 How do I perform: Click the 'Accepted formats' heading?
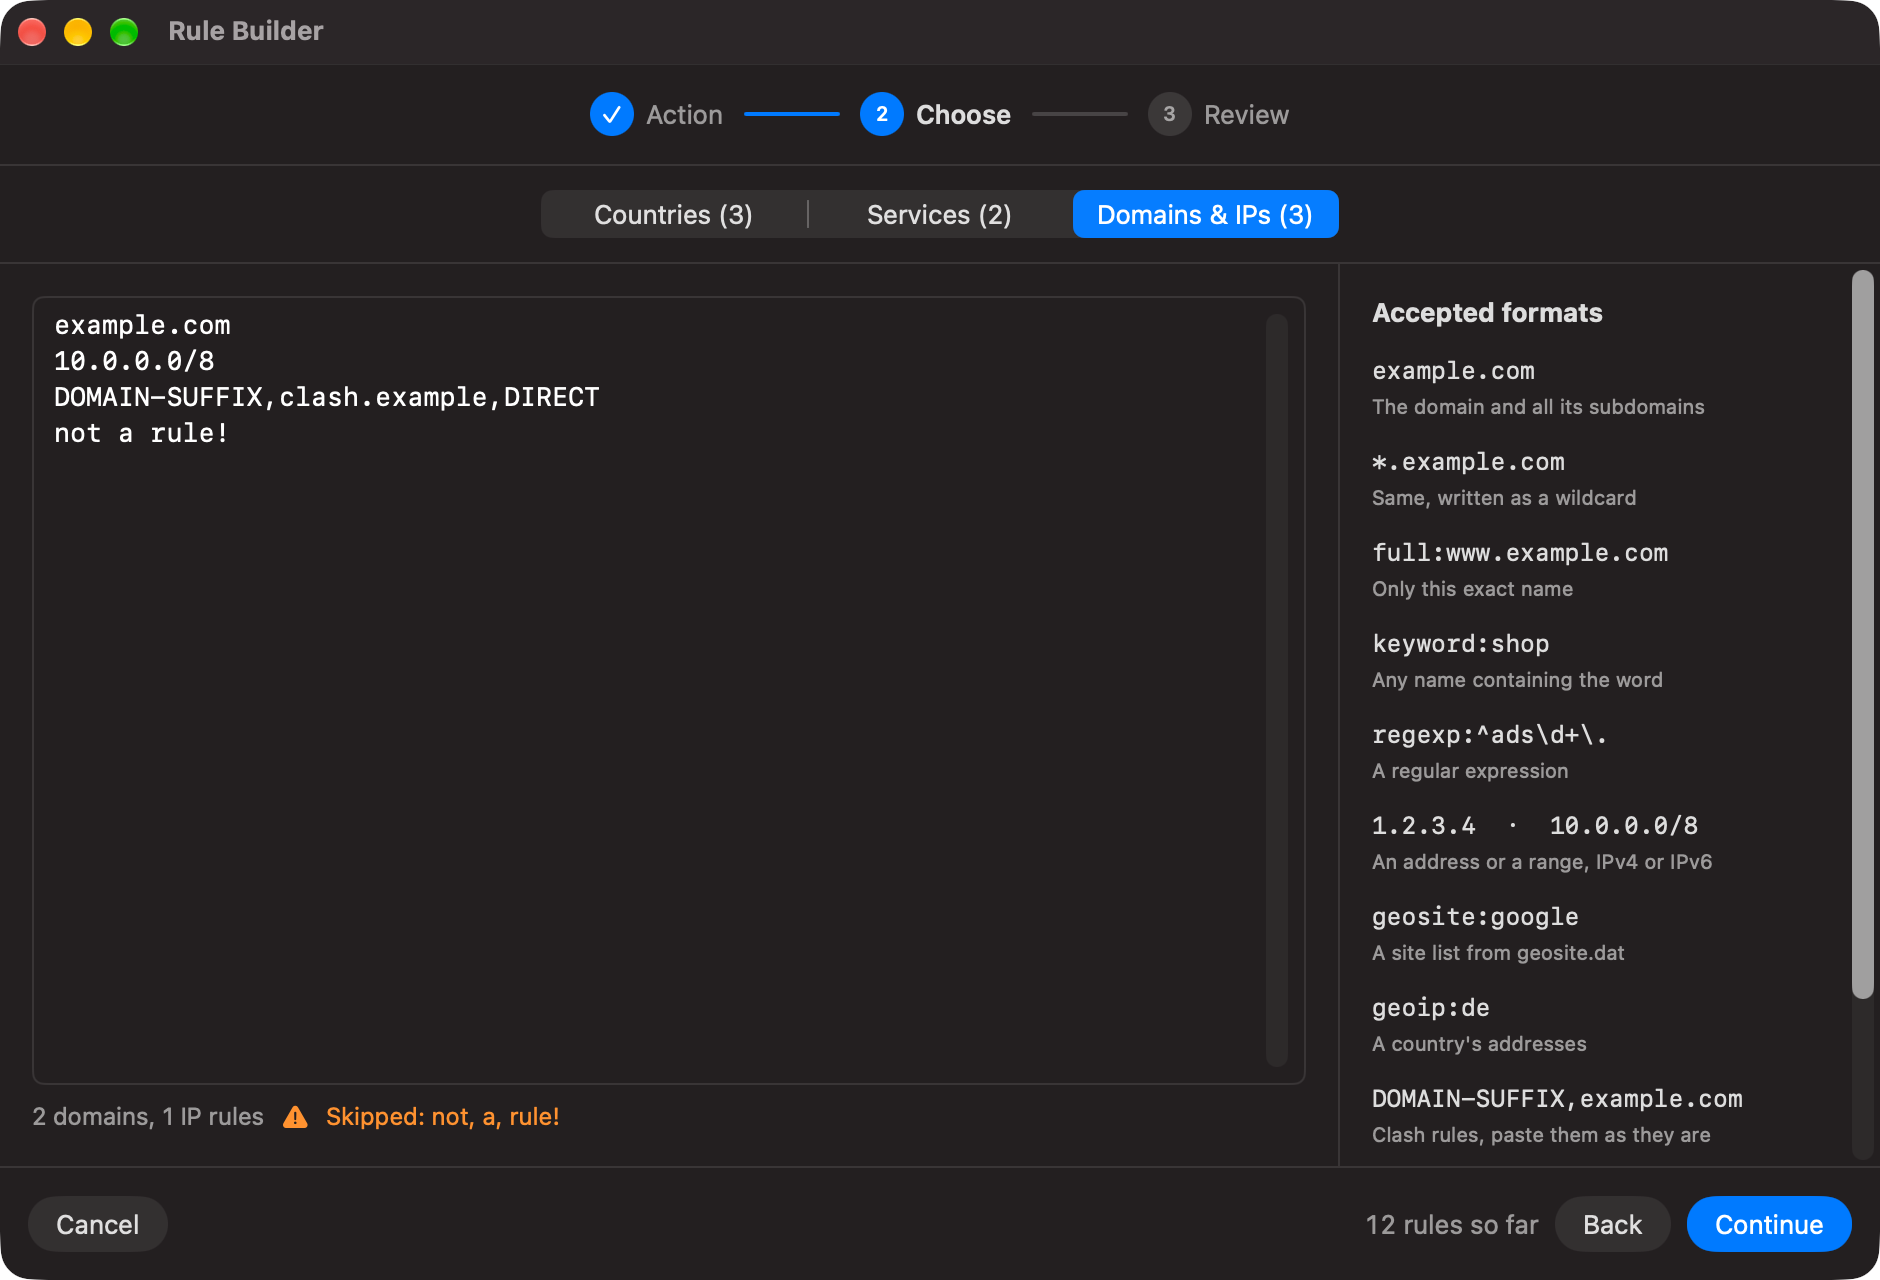click(x=1487, y=313)
